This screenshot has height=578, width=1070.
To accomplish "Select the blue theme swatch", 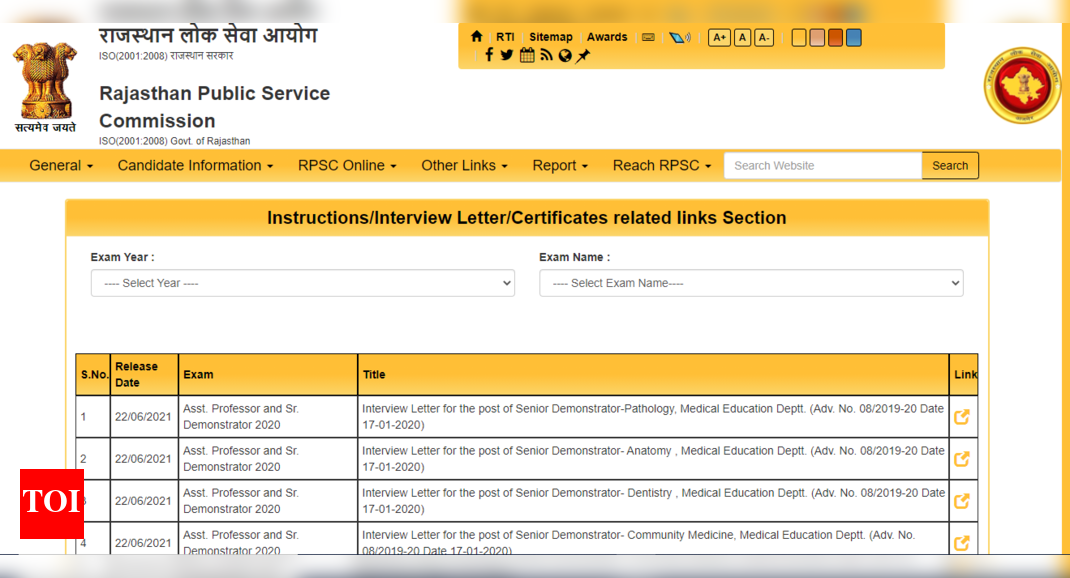I will click(x=854, y=38).
